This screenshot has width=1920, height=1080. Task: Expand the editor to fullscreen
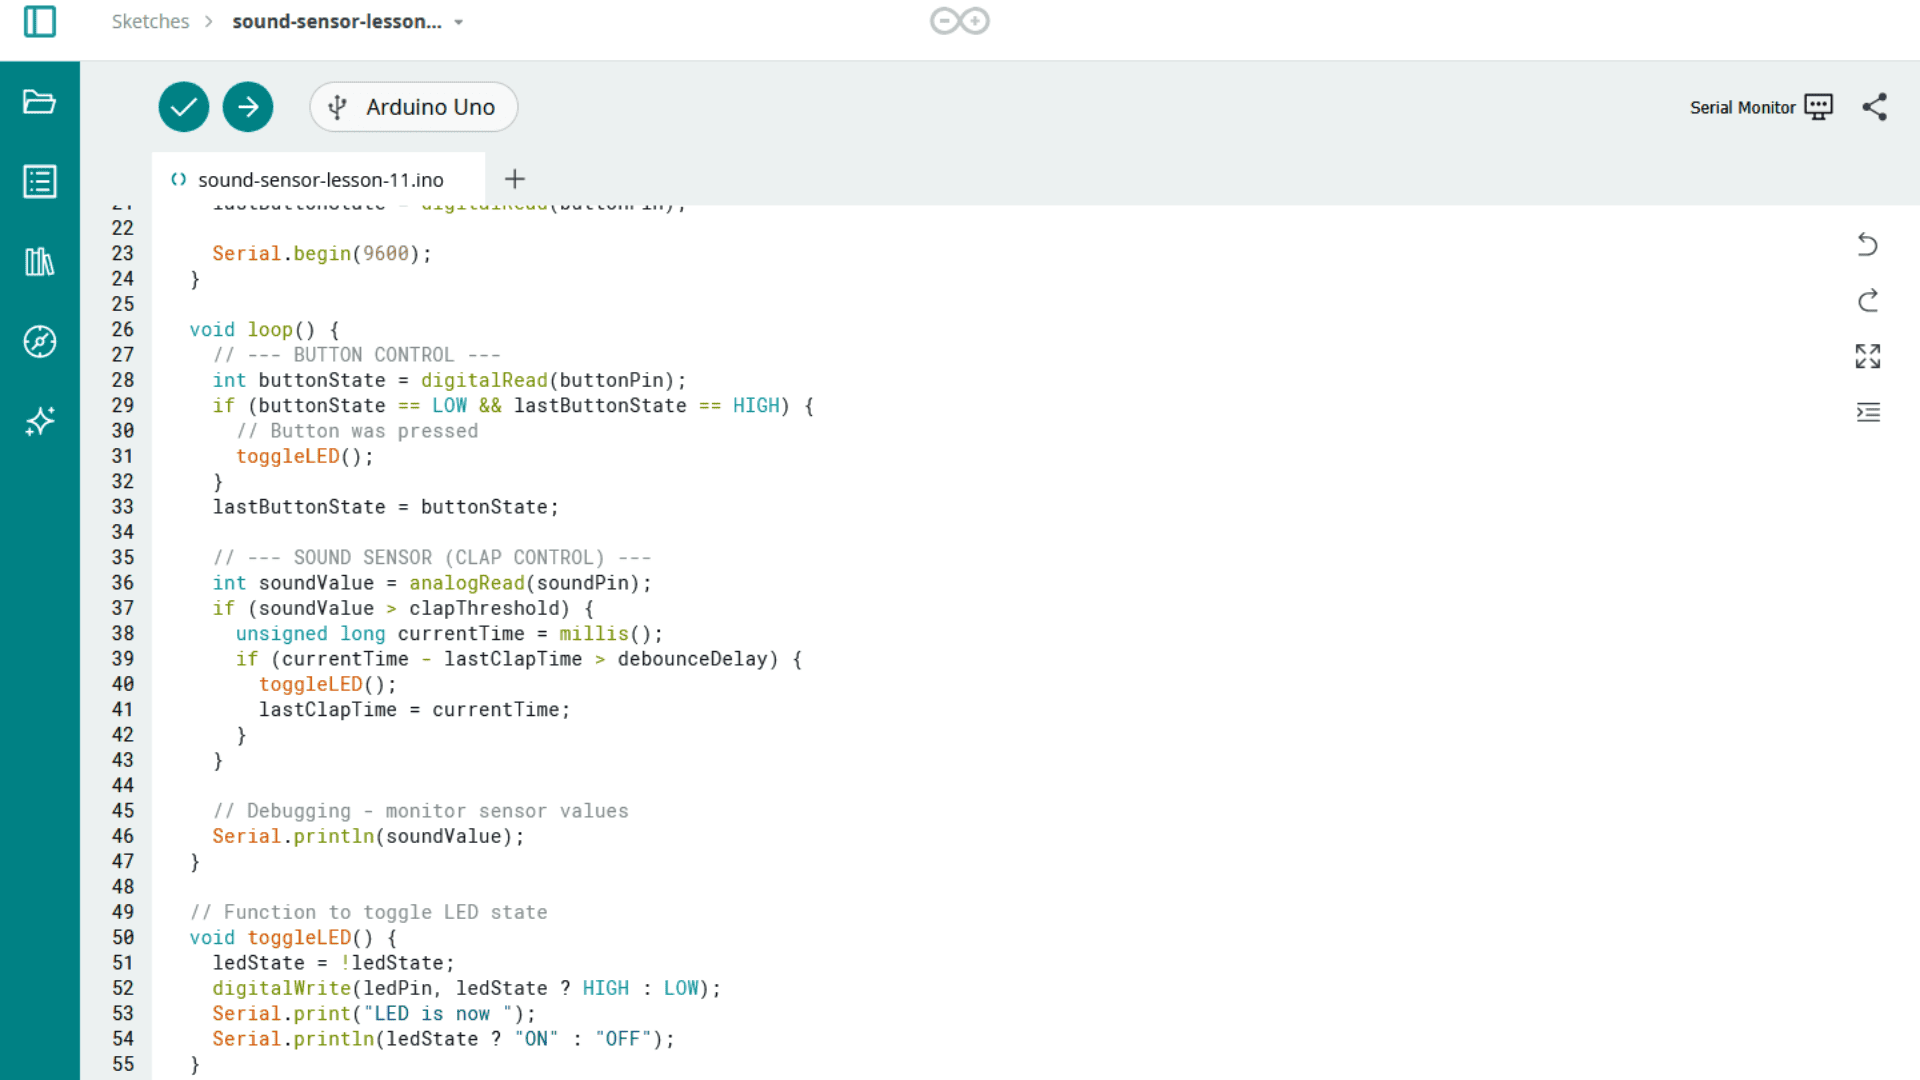1868,356
